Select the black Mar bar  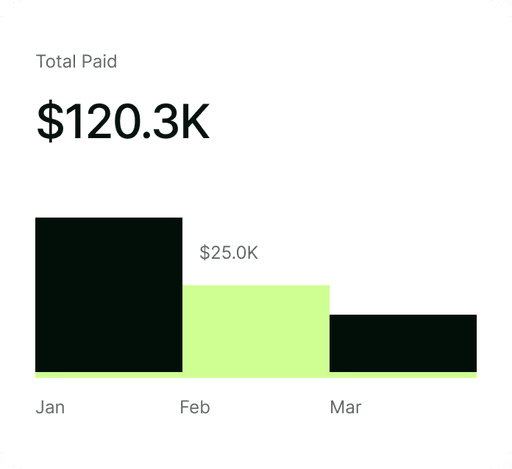[x=403, y=343]
